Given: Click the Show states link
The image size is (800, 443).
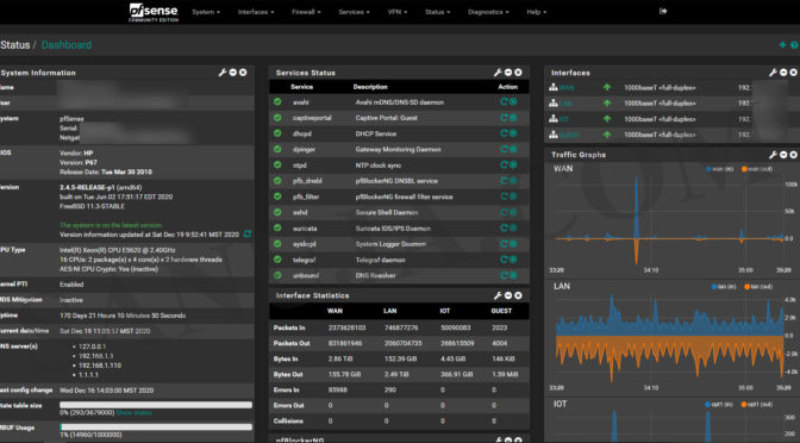Looking at the screenshot, I should coord(134,412).
